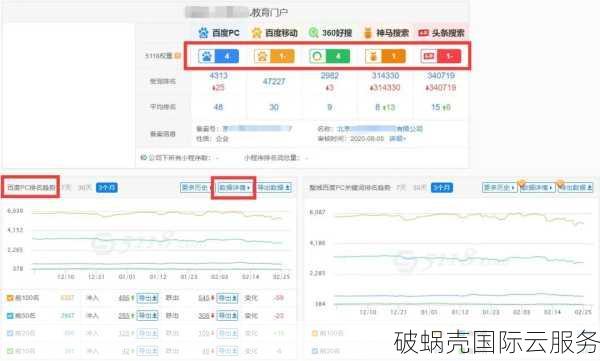Export 异出 keywords for 前20名 row
The width and height of the screenshot is (600, 361).
tap(227, 333)
